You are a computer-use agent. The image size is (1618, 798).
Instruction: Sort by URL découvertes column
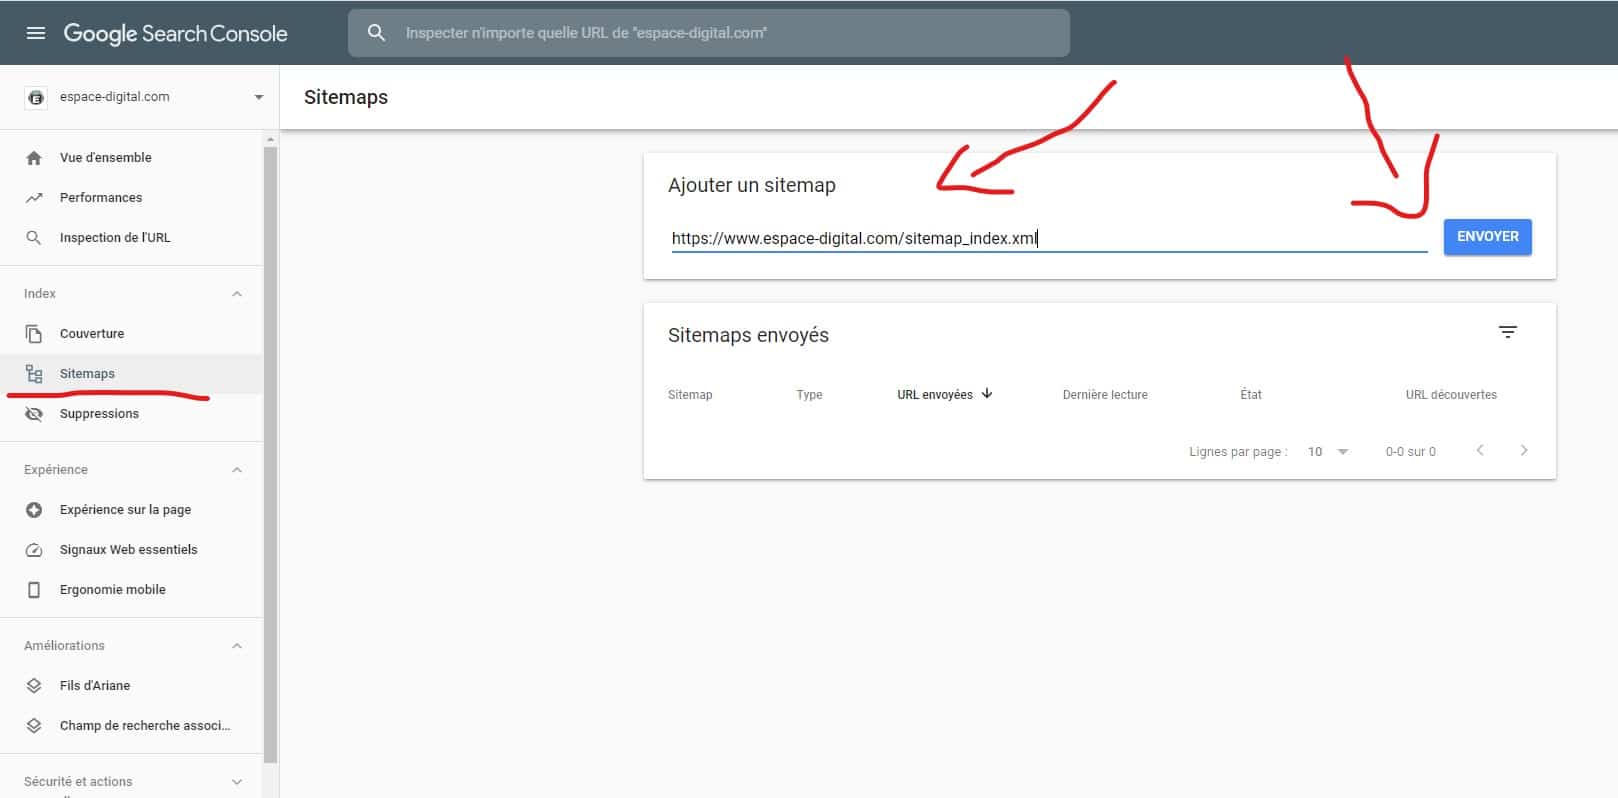tap(1451, 395)
